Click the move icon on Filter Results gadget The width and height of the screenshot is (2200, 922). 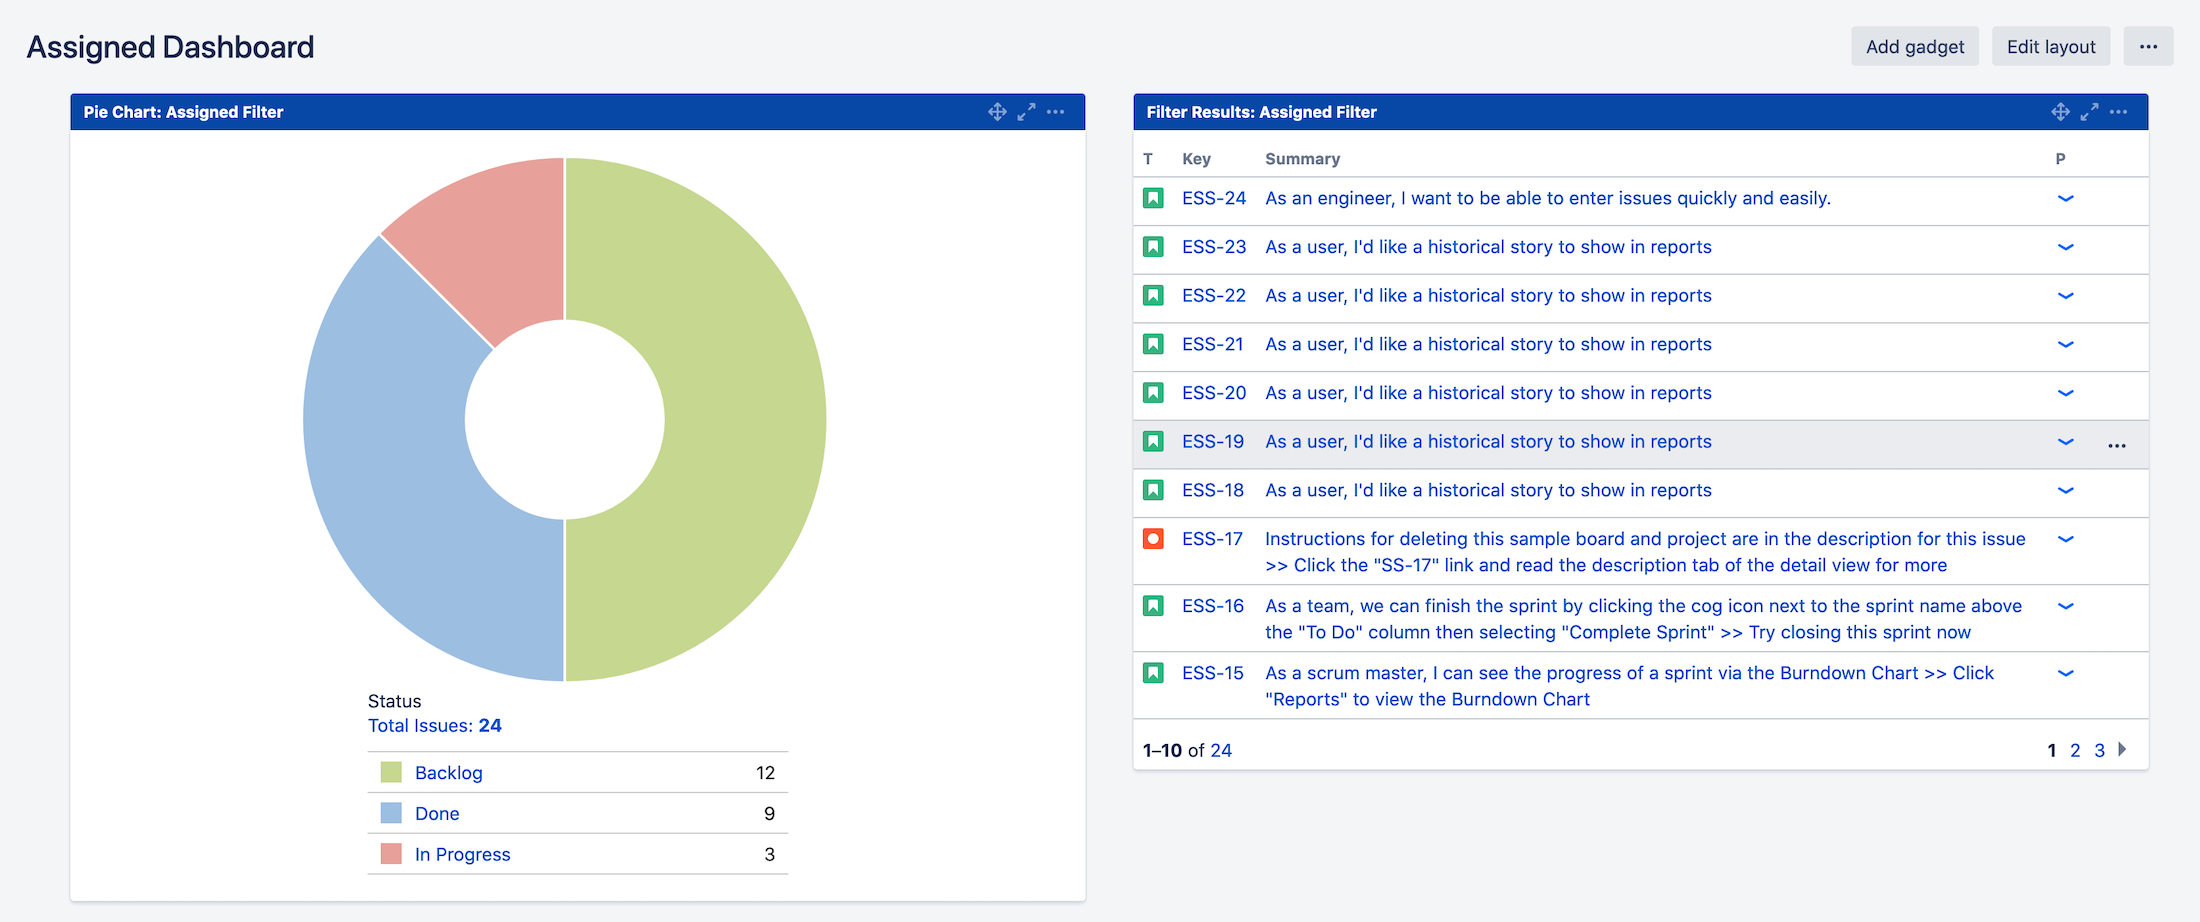tap(2061, 112)
